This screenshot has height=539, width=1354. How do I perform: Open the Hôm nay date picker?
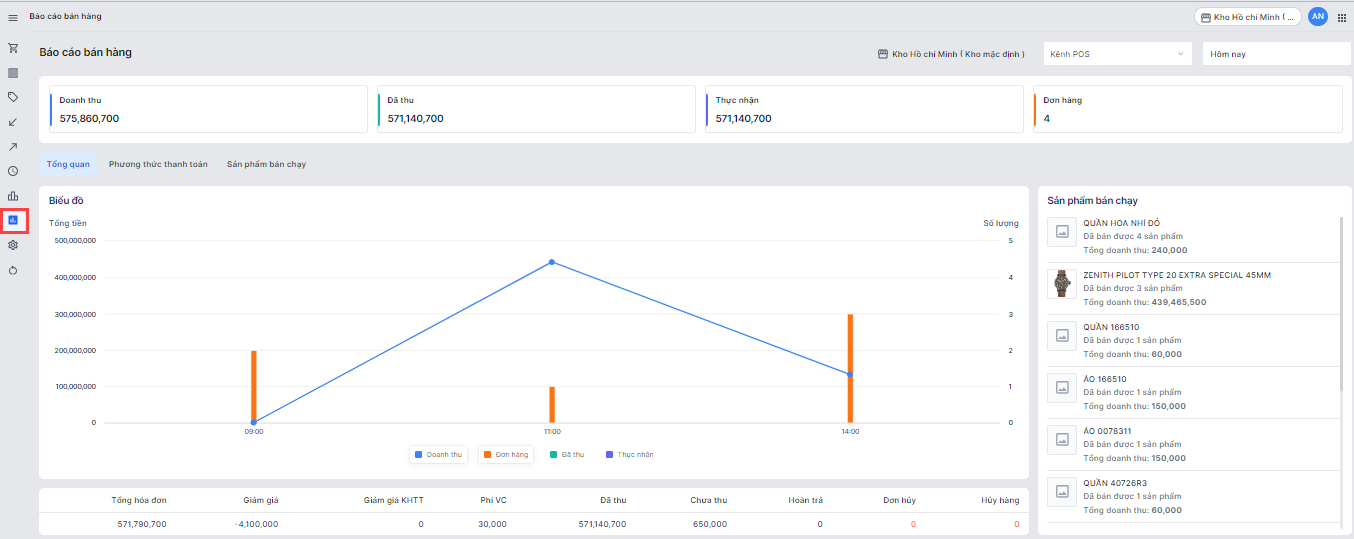click(1276, 54)
